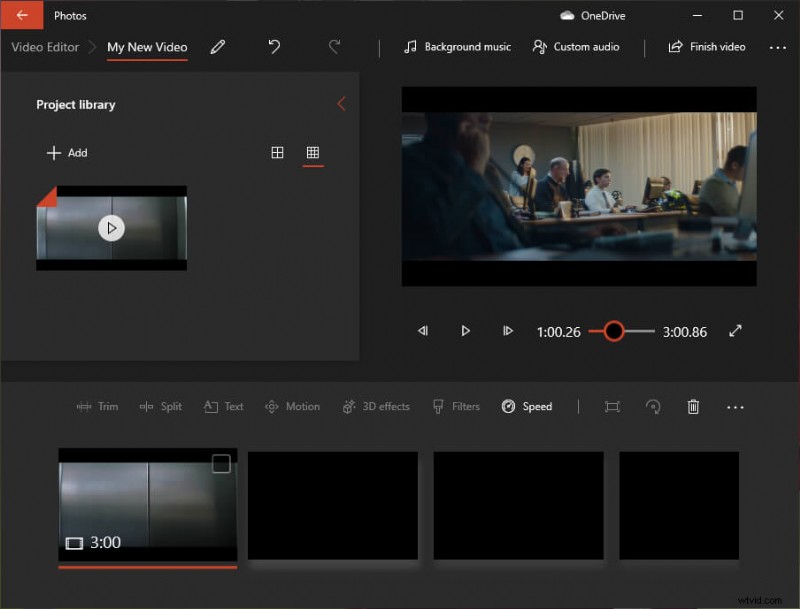800x609 pixels.
Task: Add Background music
Action: coord(457,47)
